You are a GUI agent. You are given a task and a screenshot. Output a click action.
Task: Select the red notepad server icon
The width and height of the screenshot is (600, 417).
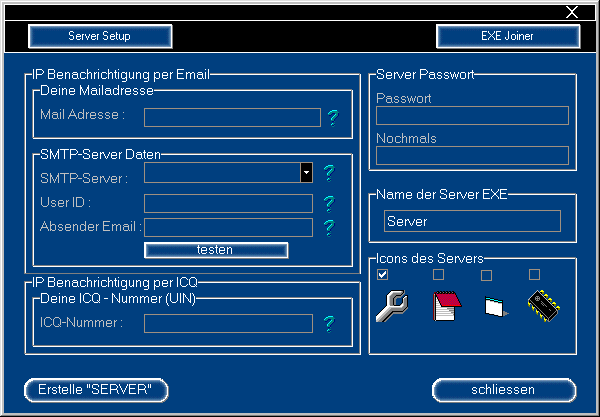point(444,306)
